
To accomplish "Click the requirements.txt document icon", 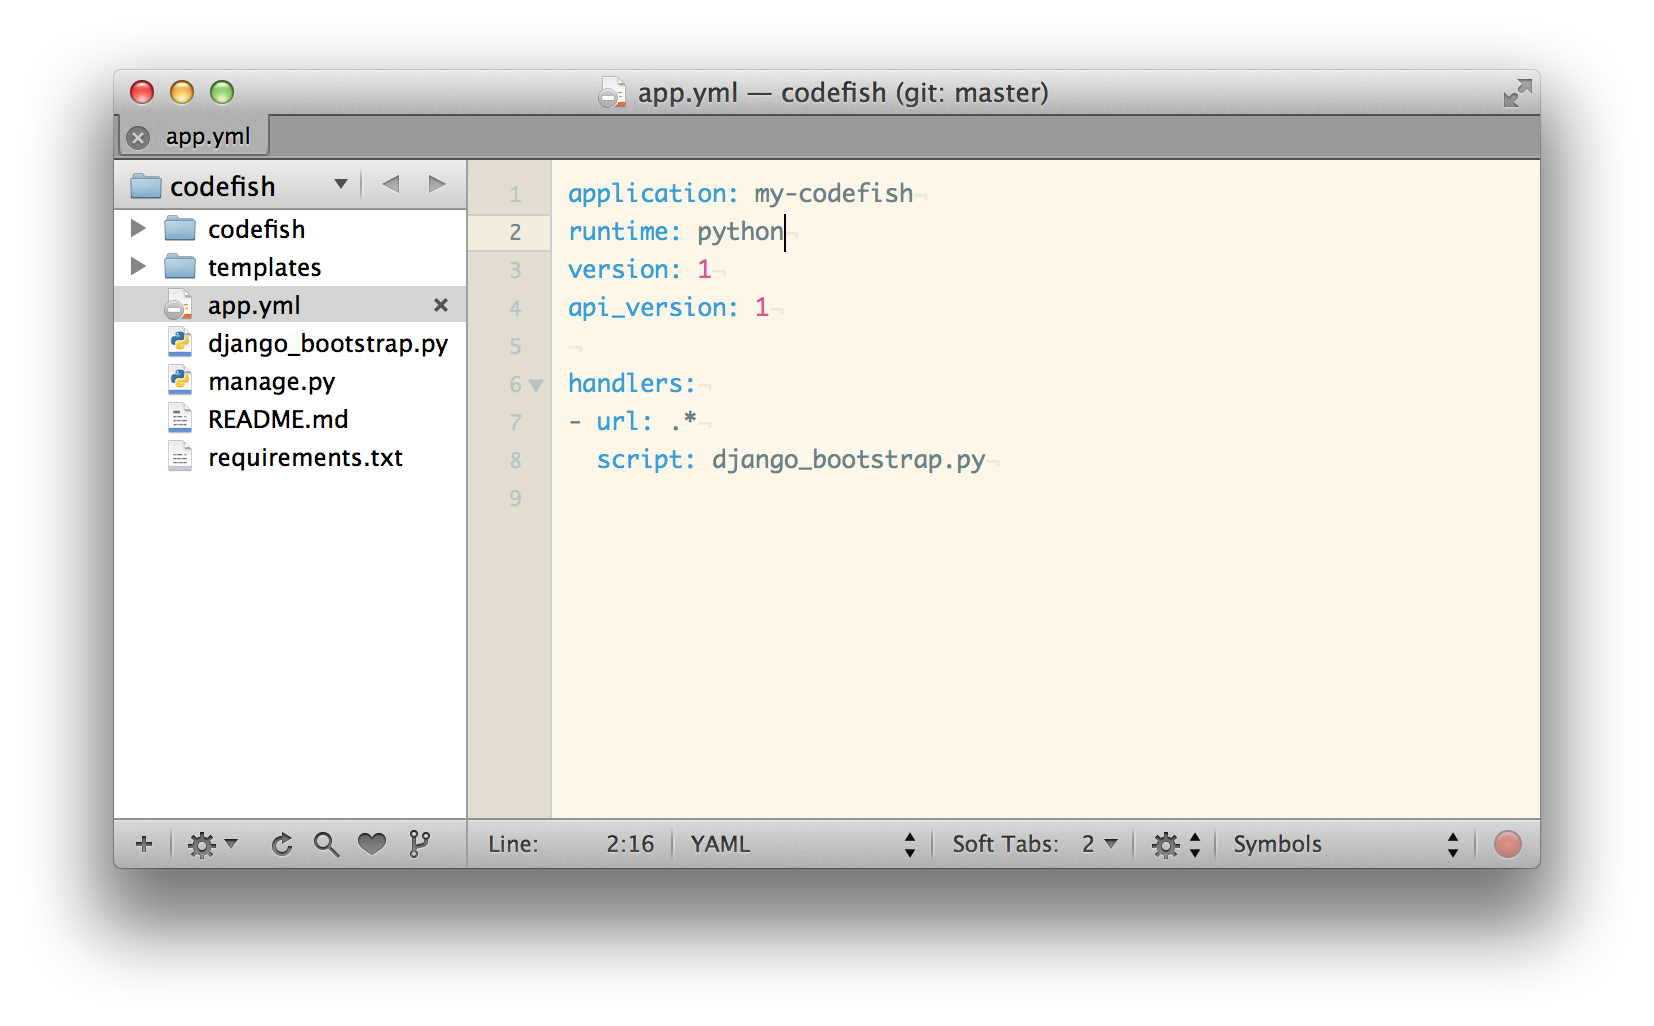I will click(180, 457).
